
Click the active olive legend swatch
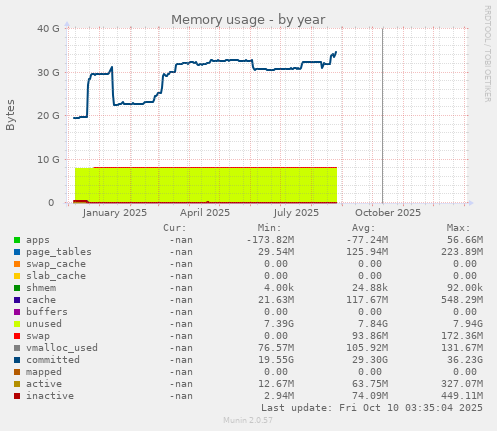coord(17,384)
